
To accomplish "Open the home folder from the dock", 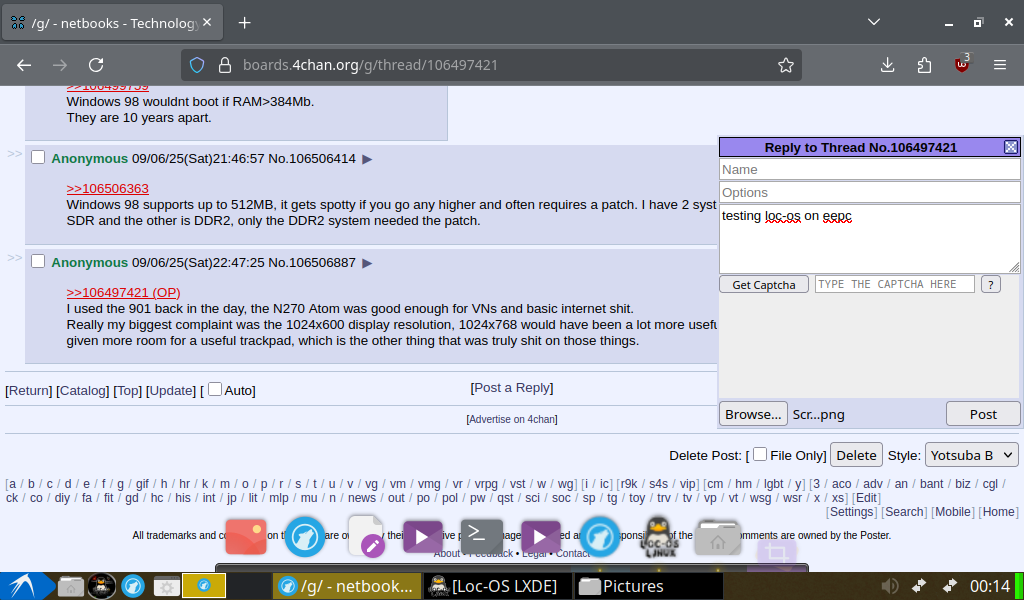I will click(x=717, y=537).
